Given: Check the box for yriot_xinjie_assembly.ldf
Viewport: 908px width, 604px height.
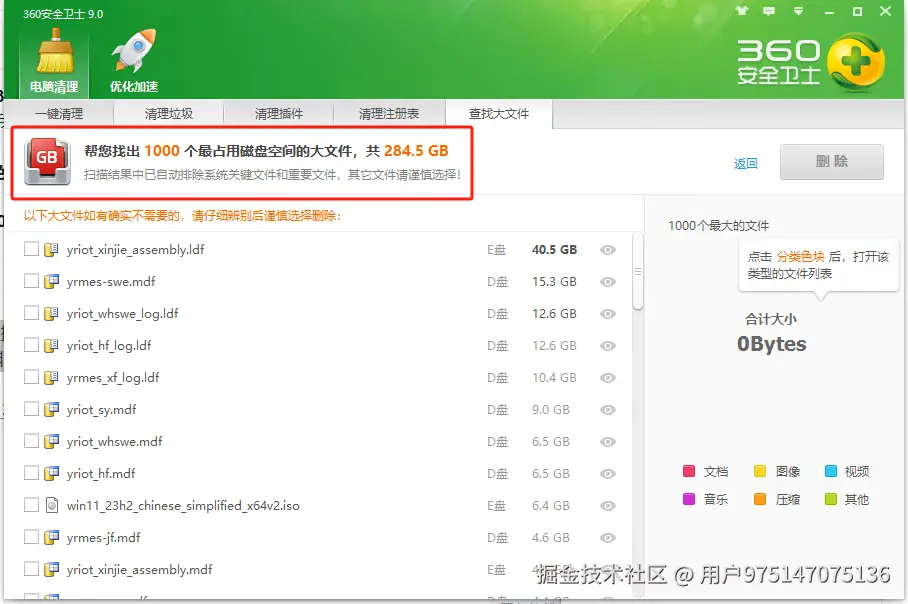Looking at the screenshot, I should tap(31, 249).
